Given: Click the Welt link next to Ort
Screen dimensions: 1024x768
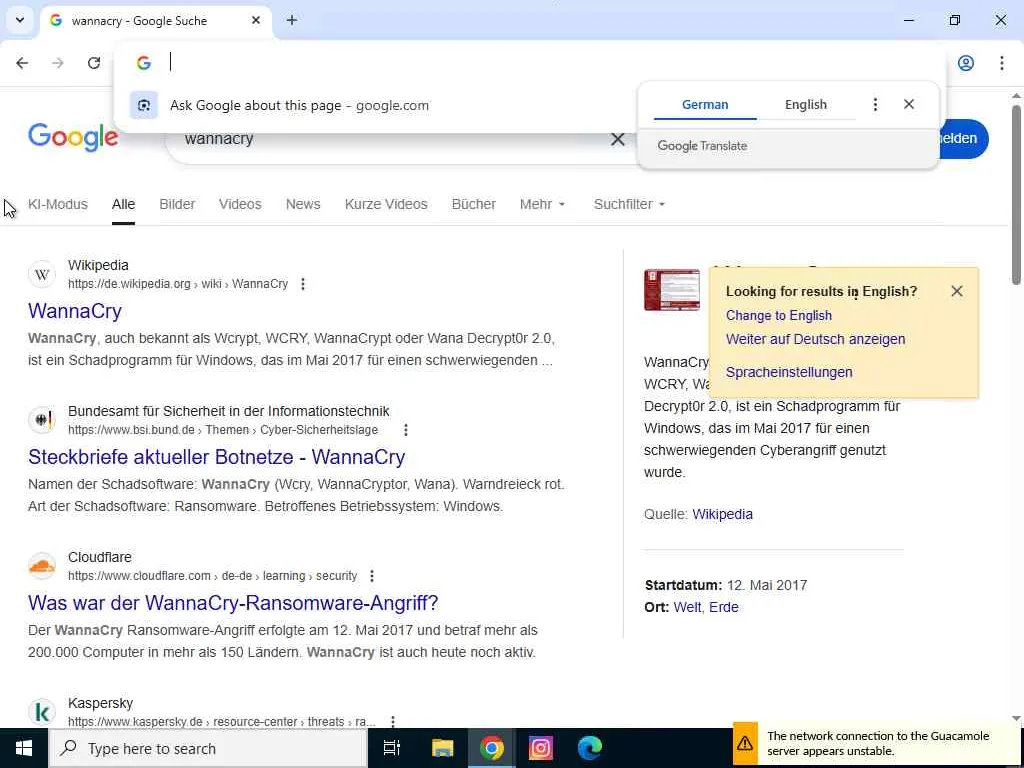Looking at the screenshot, I should (688, 607).
